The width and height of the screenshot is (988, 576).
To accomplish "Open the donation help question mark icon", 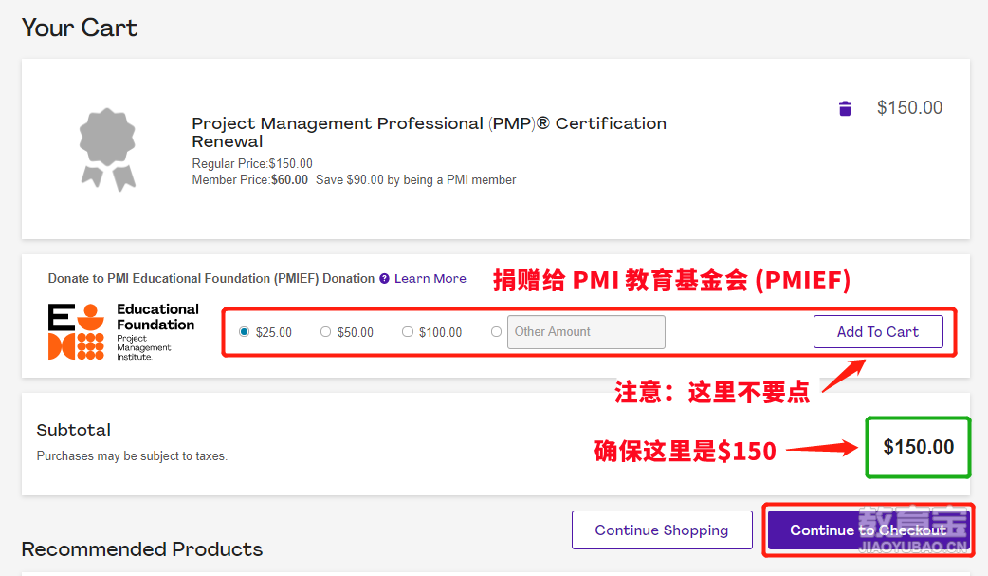I will point(384,279).
